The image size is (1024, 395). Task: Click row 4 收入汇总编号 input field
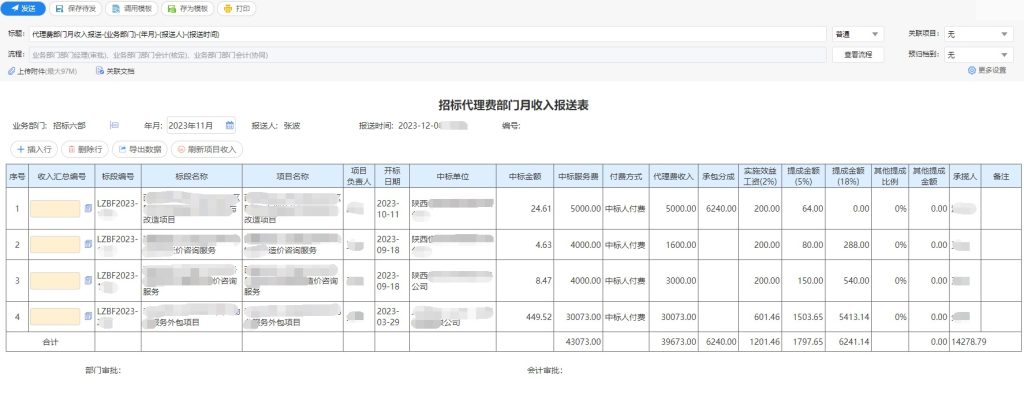coord(56,317)
